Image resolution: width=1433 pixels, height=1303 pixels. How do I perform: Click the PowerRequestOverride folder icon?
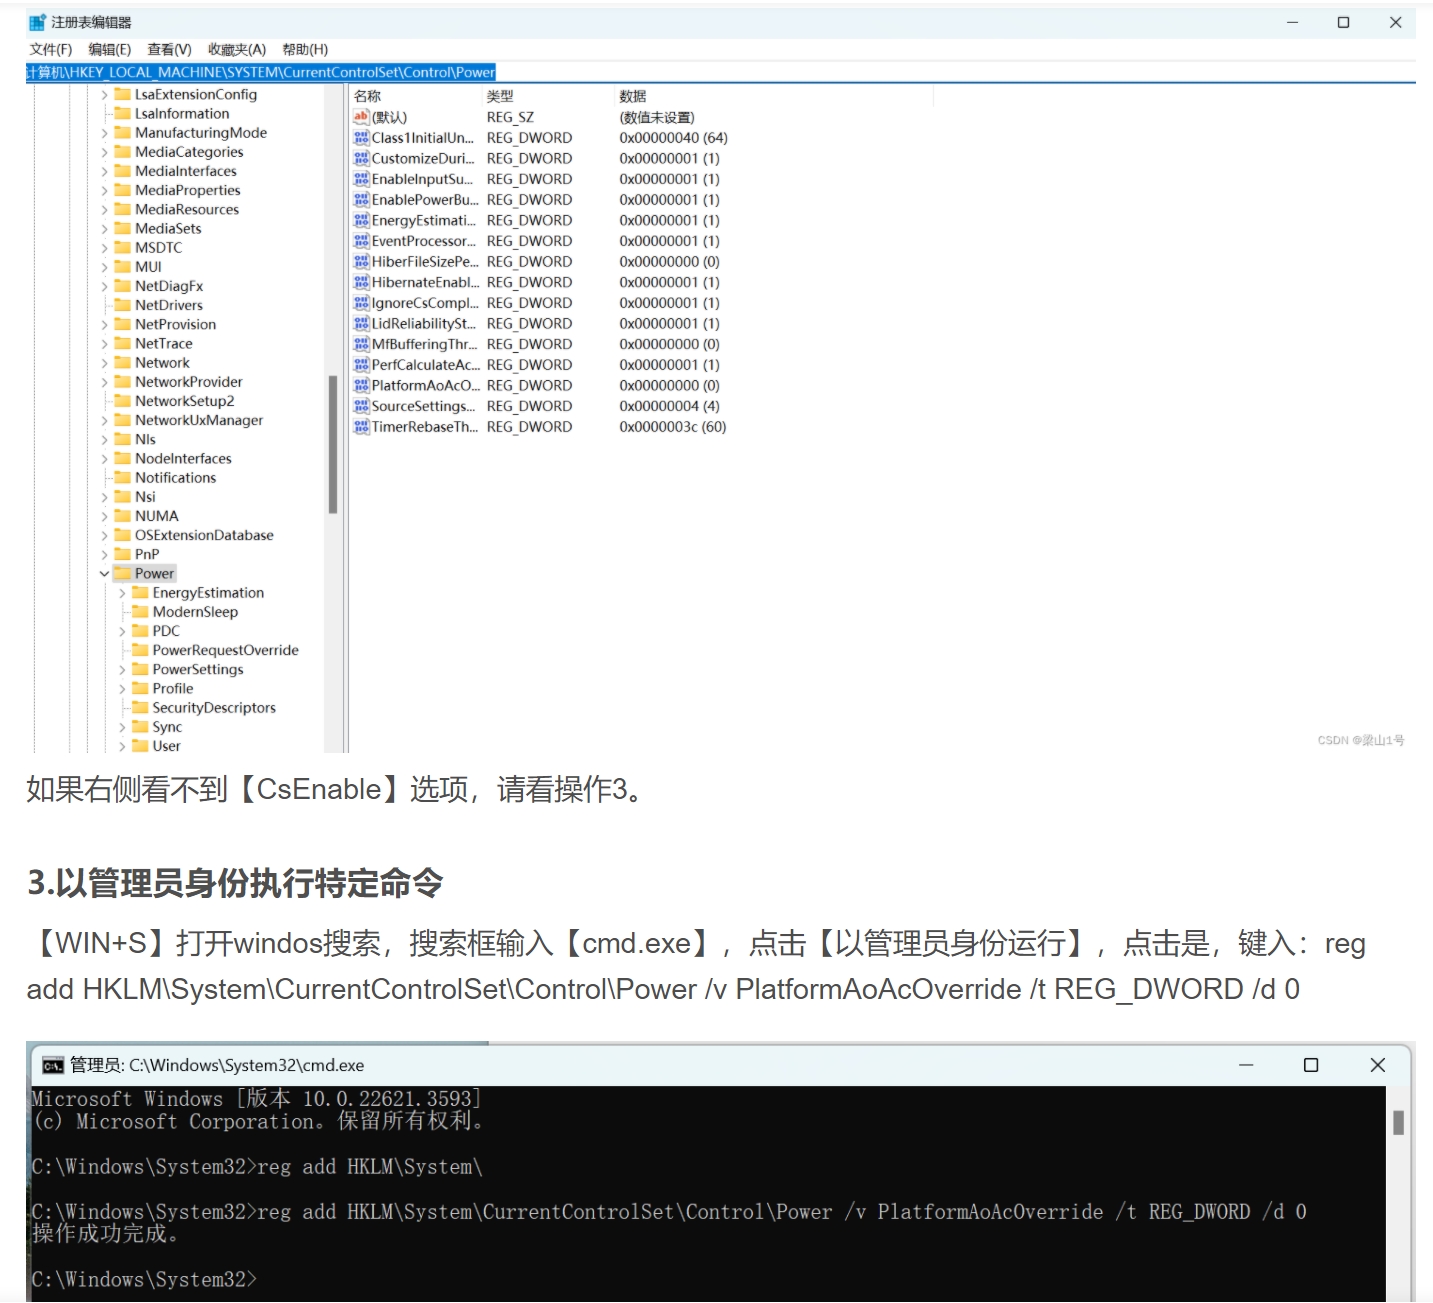(140, 650)
